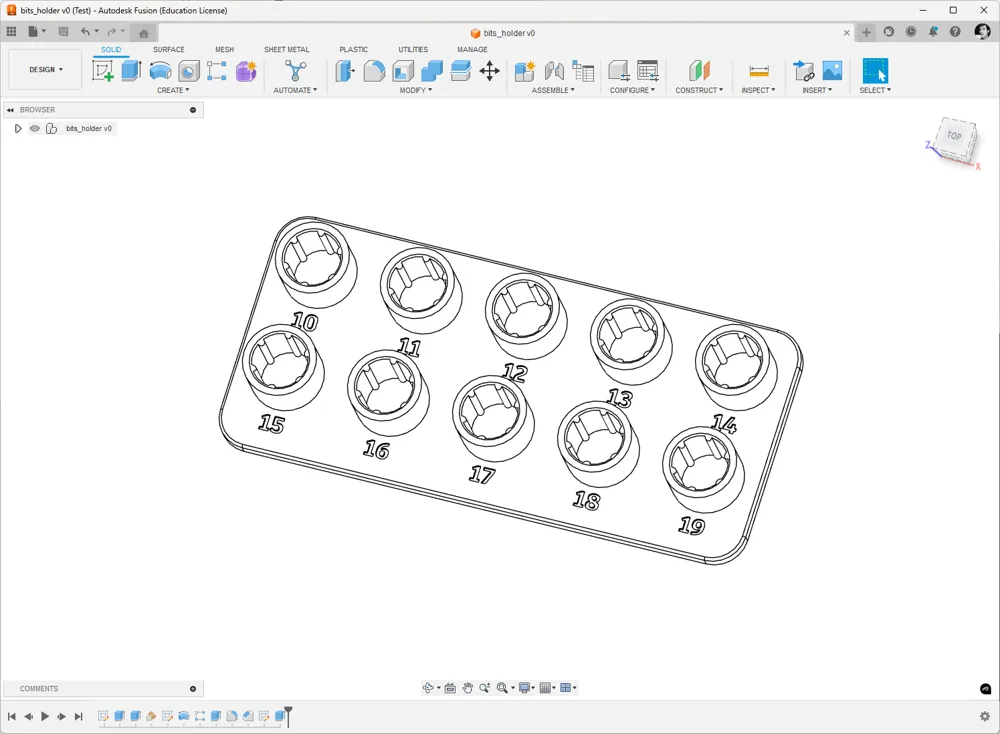Click the TOP face of the ViewCube
The image size is (1000, 734).
[954, 135]
